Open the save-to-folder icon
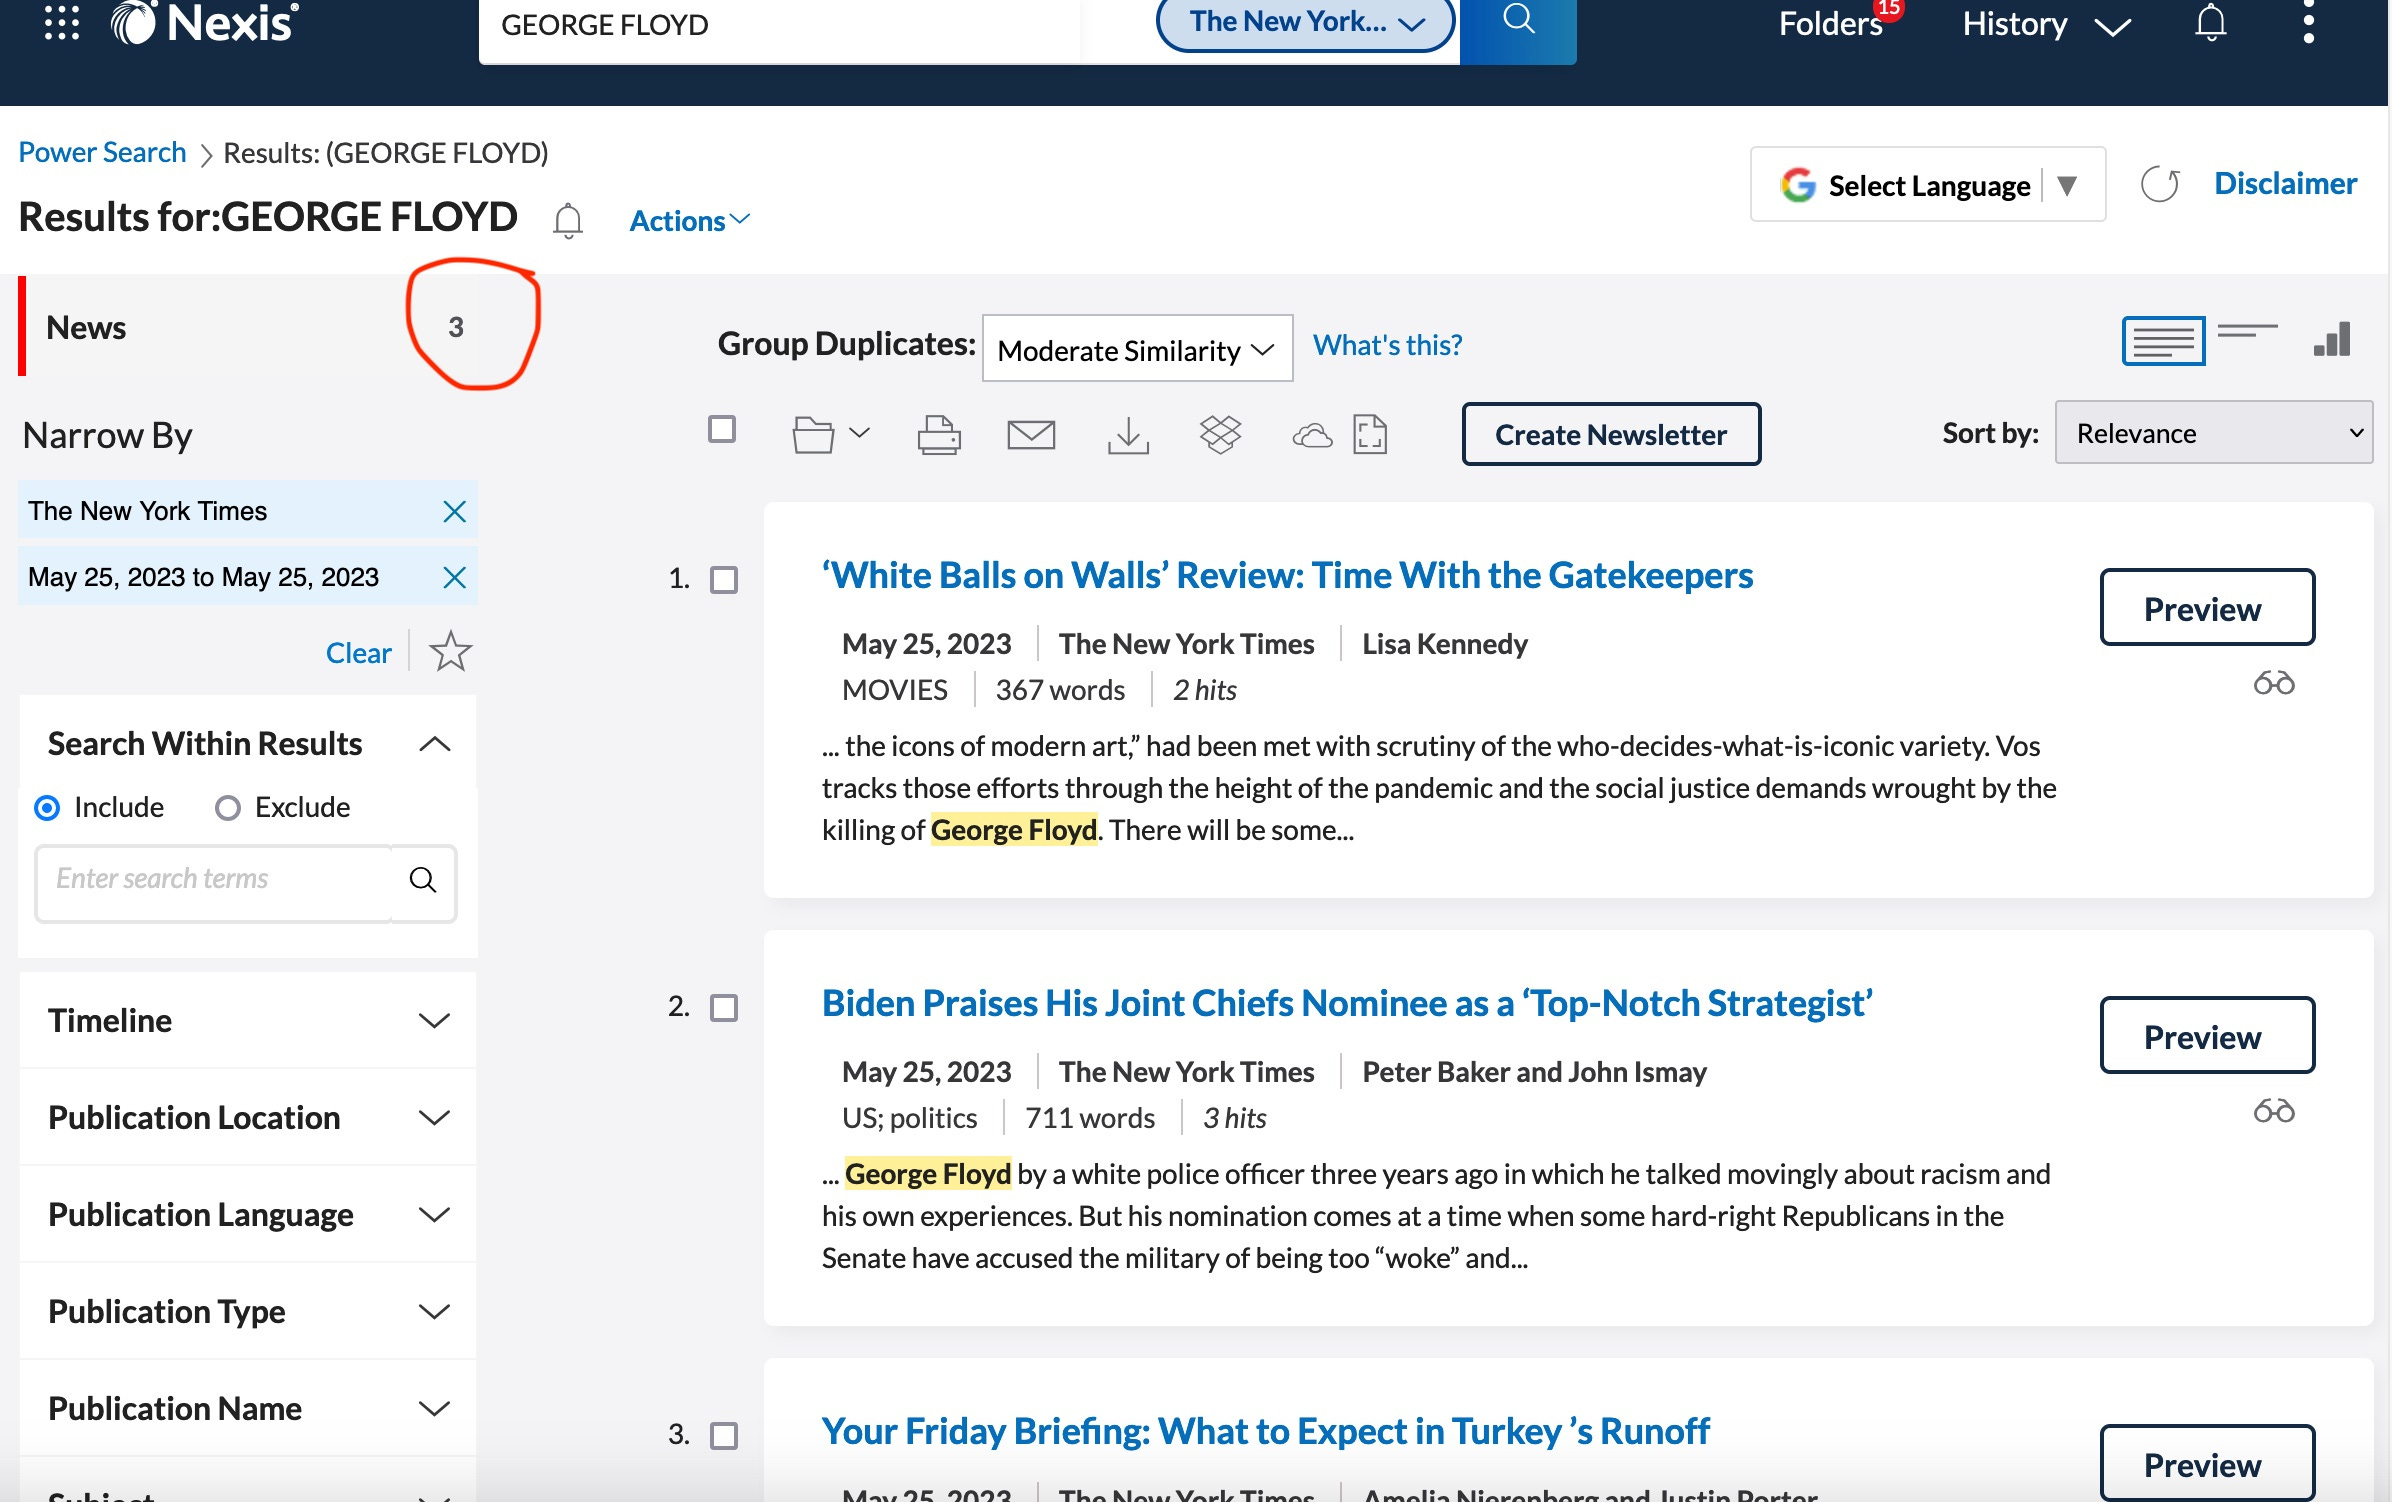The width and height of the screenshot is (2392, 1502). coord(813,435)
